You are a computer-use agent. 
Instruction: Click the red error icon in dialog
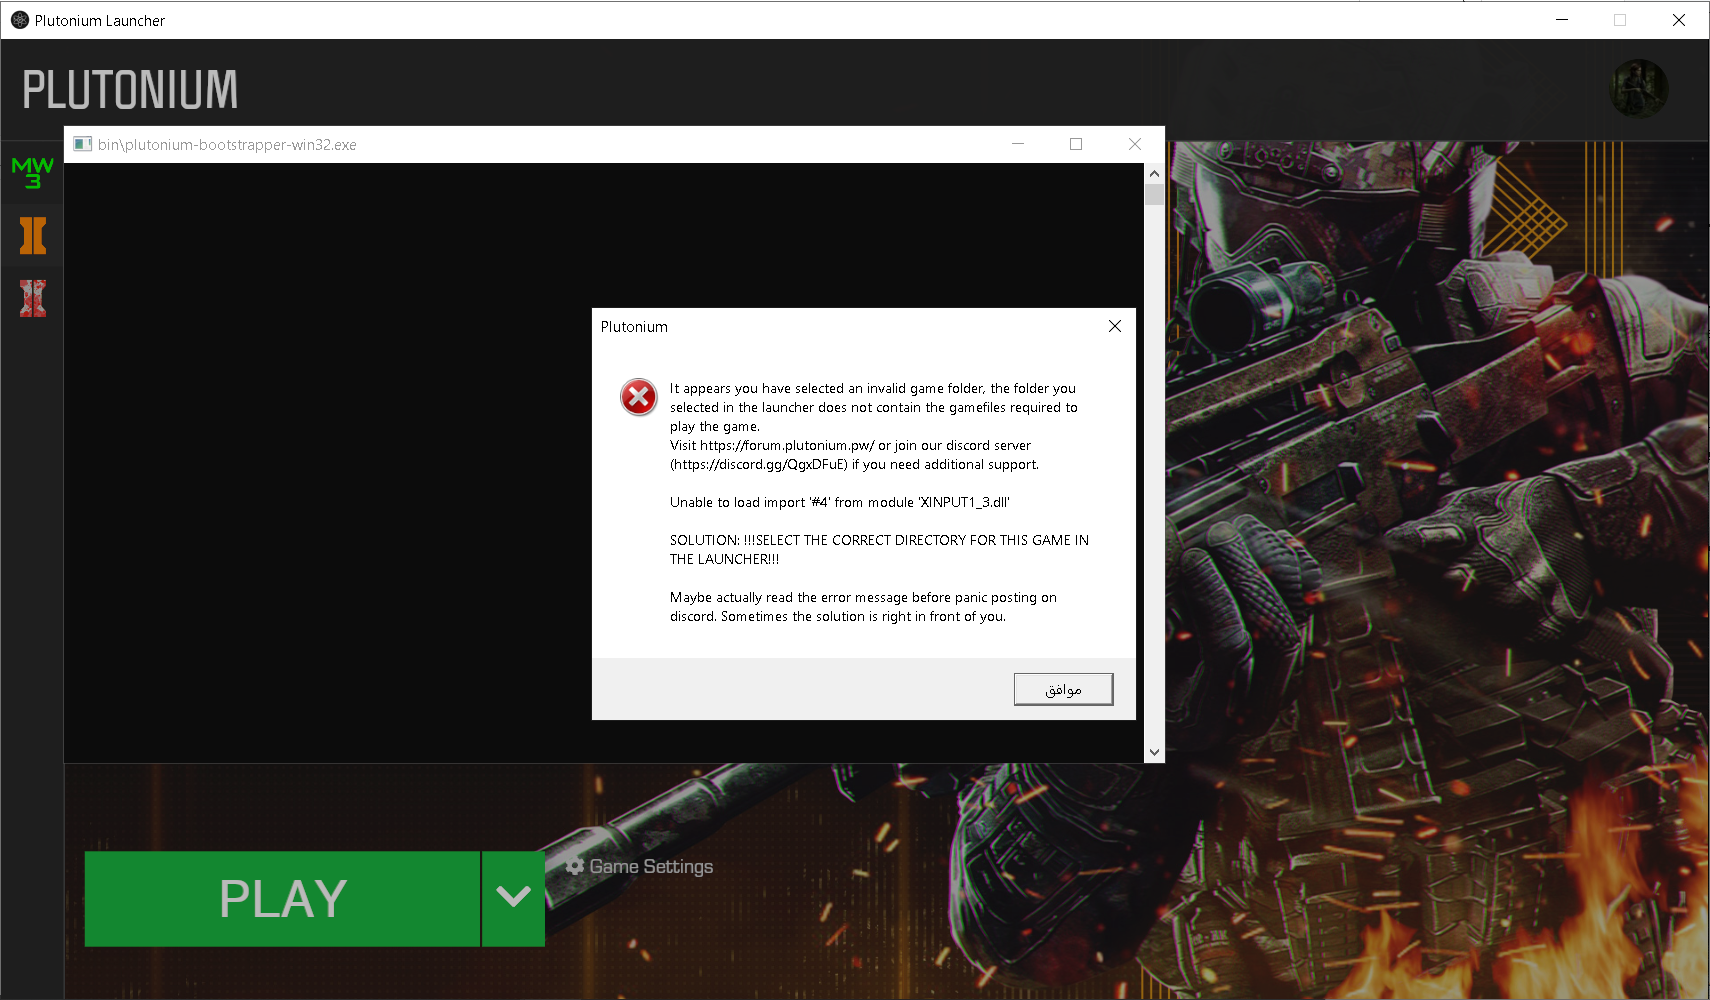tap(638, 397)
